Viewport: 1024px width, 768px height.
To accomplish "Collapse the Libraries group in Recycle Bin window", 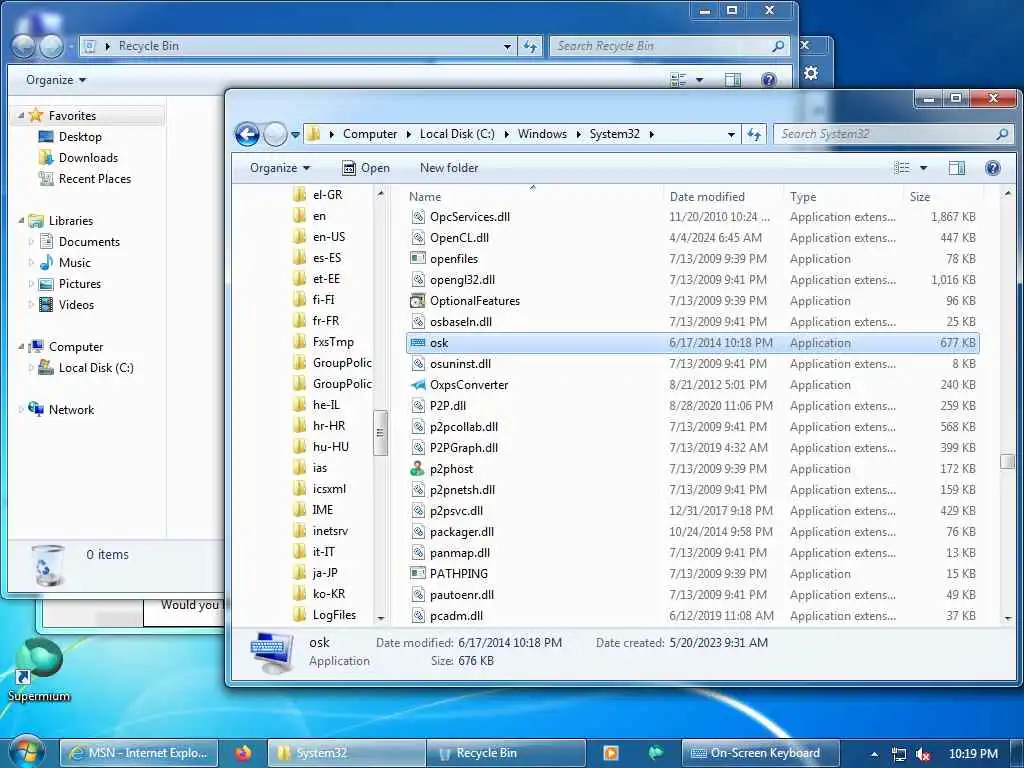I will click(21, 221).
